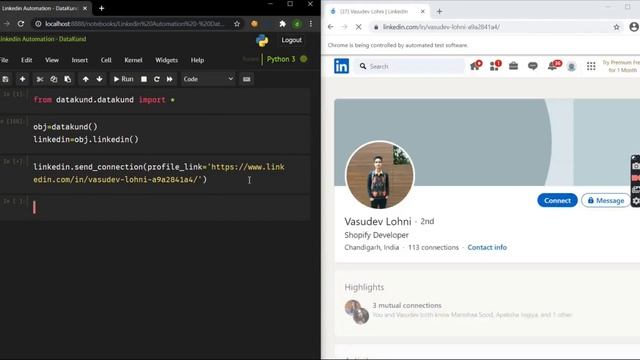Reload the localhost Jupyter page

[21, 24]
